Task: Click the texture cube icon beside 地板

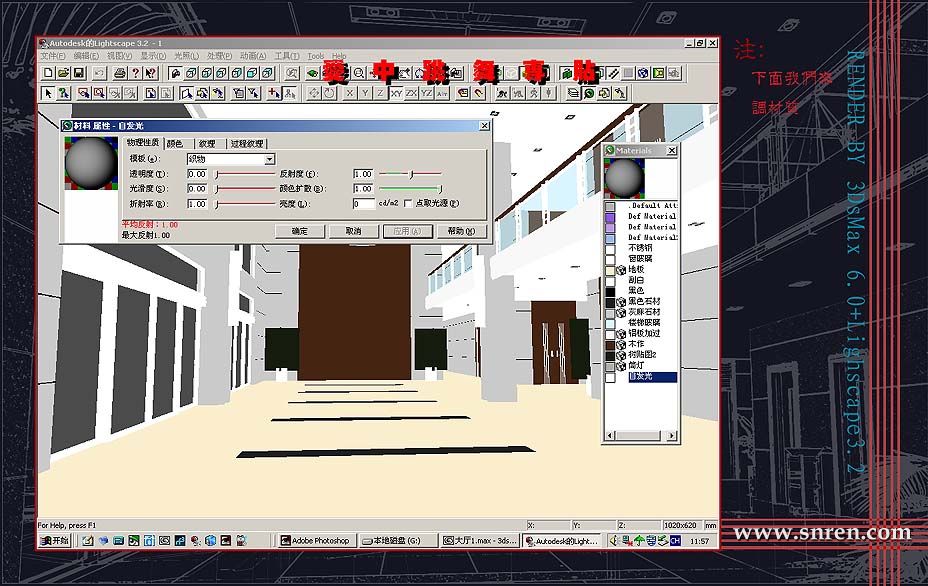Action: point(621,270)
